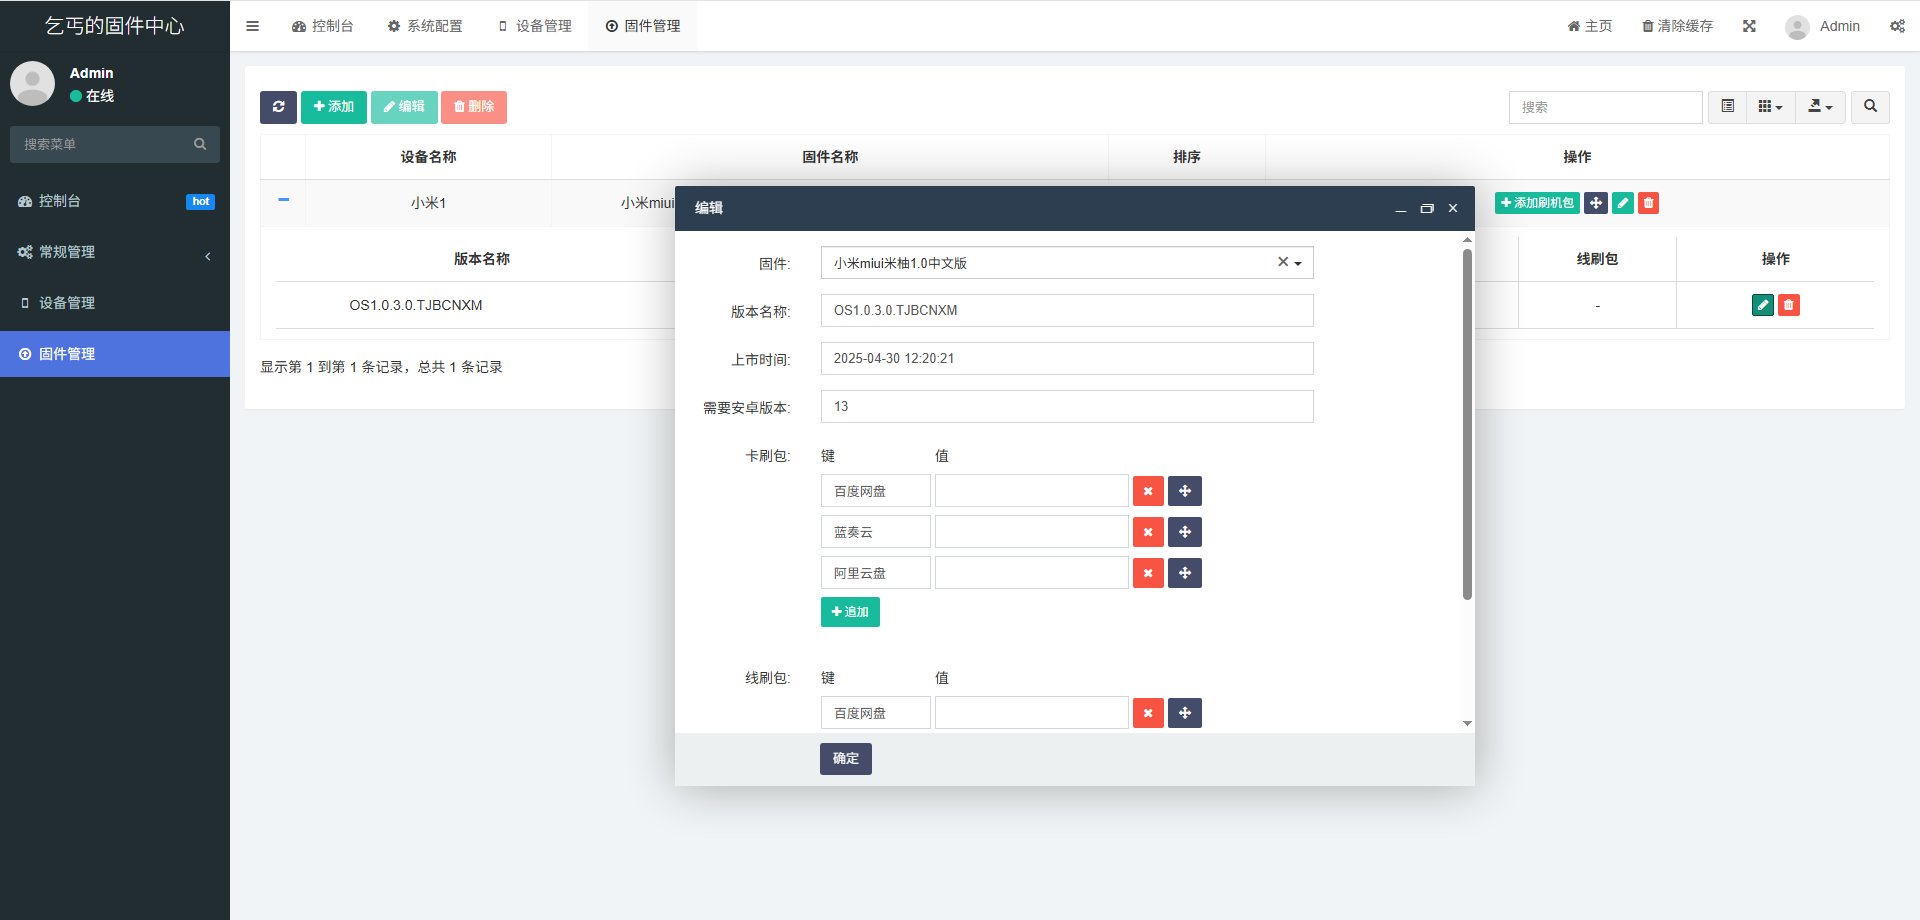Click the 删除 toolbar button
The width and height of the screenshot is (1920, 920).
coord(474,107)
